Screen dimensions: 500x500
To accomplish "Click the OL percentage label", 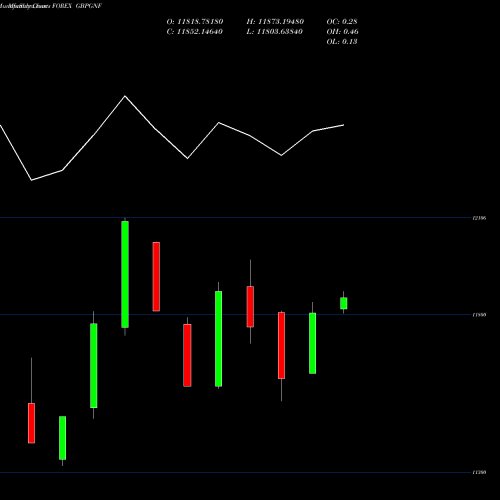I will point(342,42).
